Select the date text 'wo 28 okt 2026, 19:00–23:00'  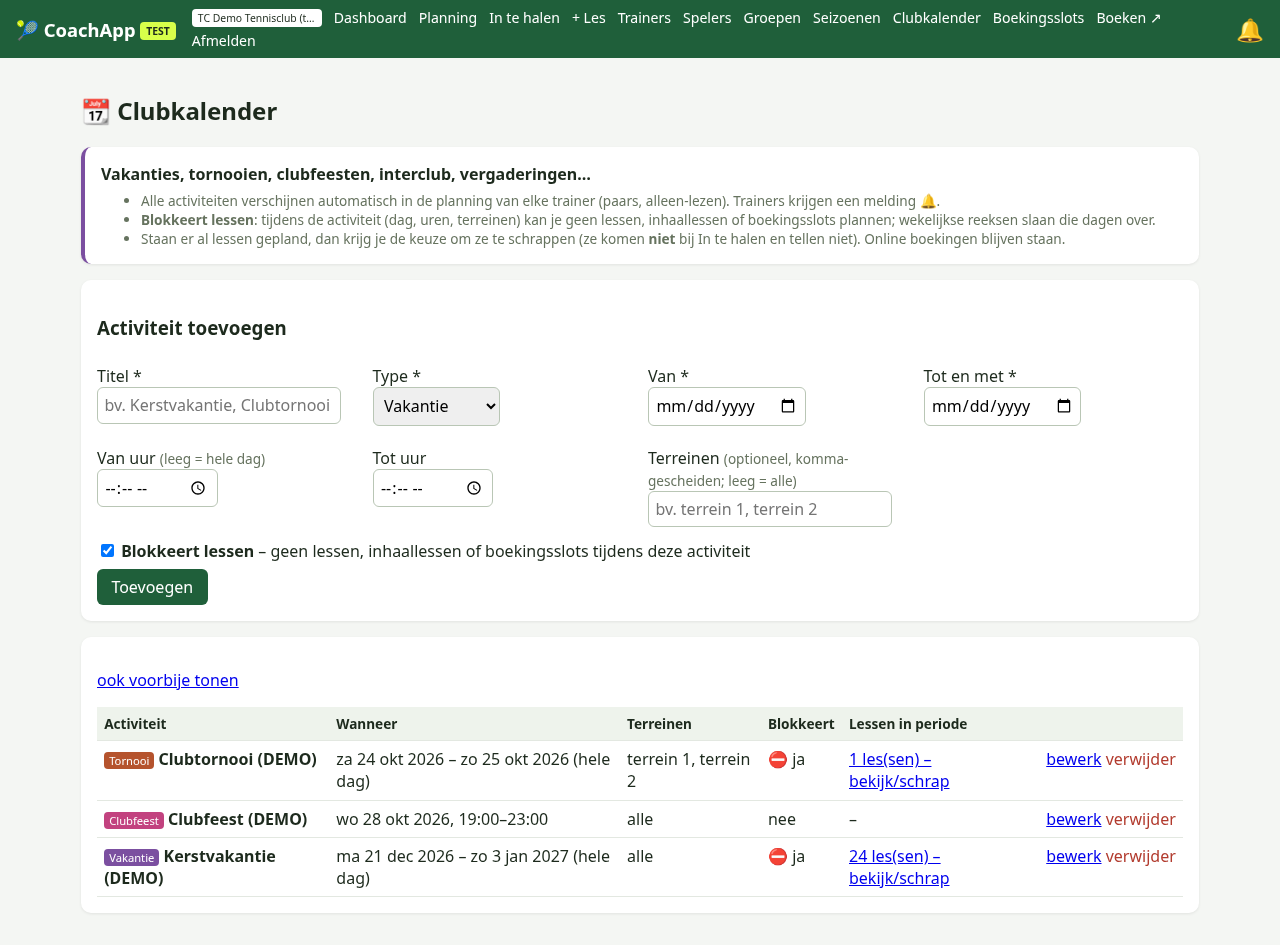(442, 819)
